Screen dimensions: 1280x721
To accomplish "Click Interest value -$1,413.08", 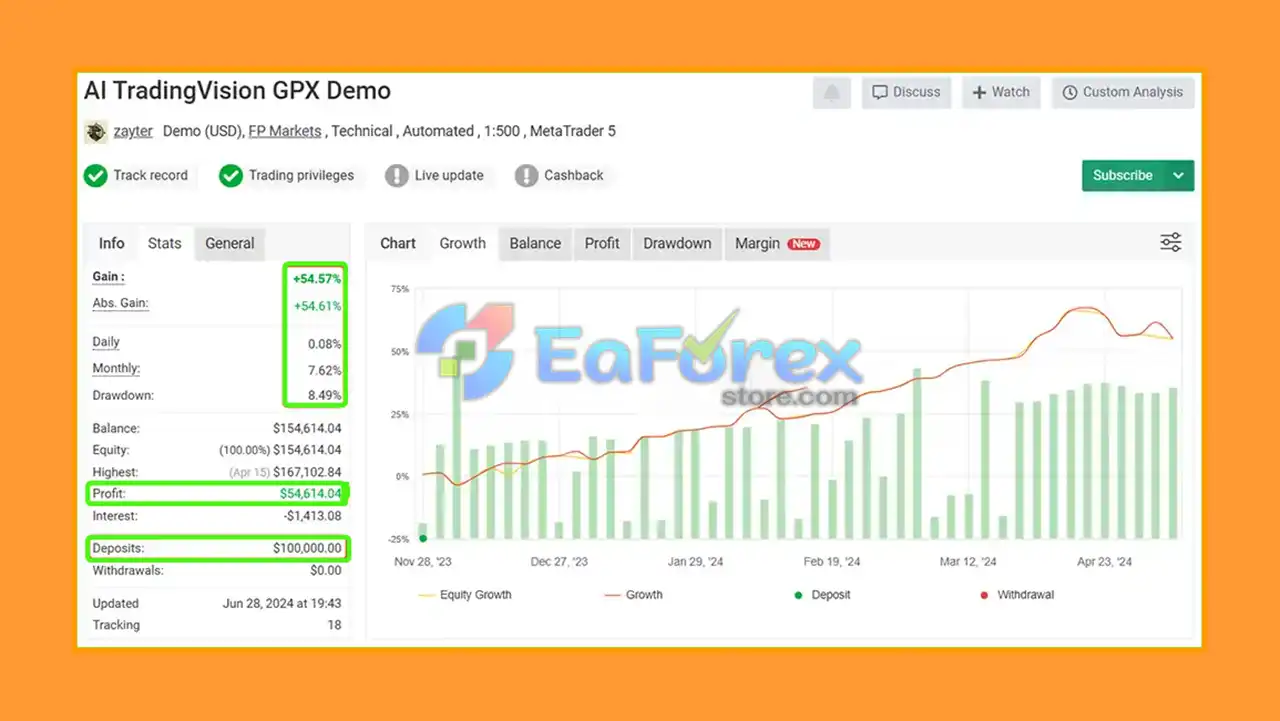I will click(313, 516).
